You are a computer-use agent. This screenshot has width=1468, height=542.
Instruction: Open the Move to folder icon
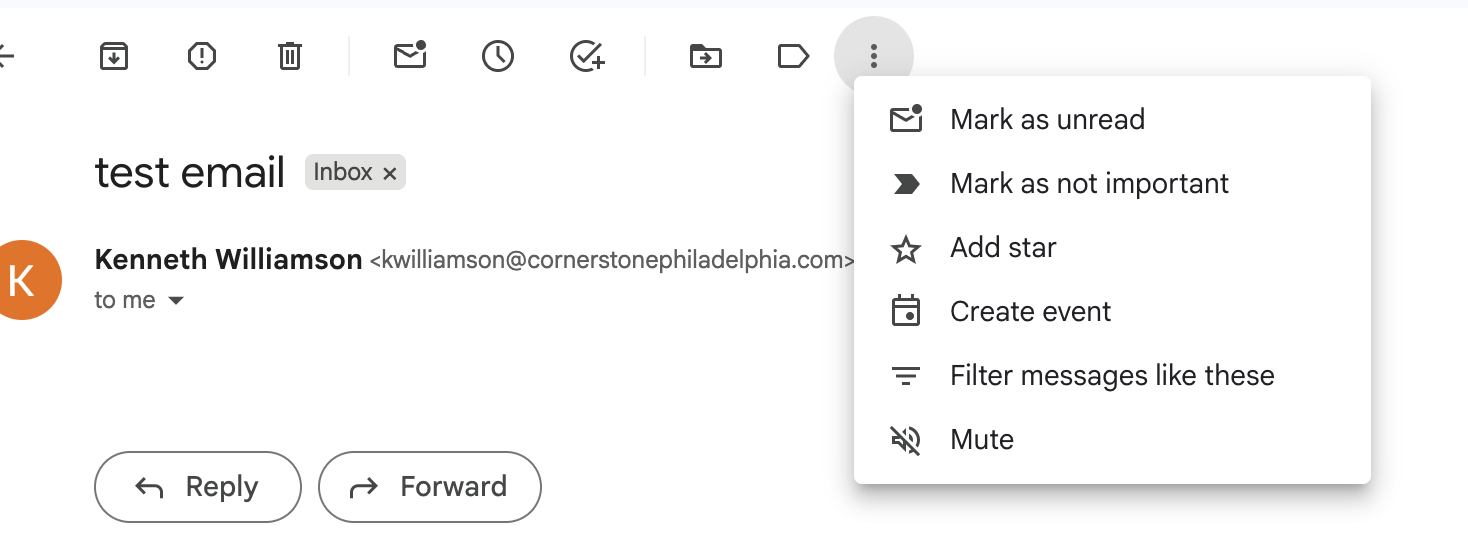(x=706, y=57)
